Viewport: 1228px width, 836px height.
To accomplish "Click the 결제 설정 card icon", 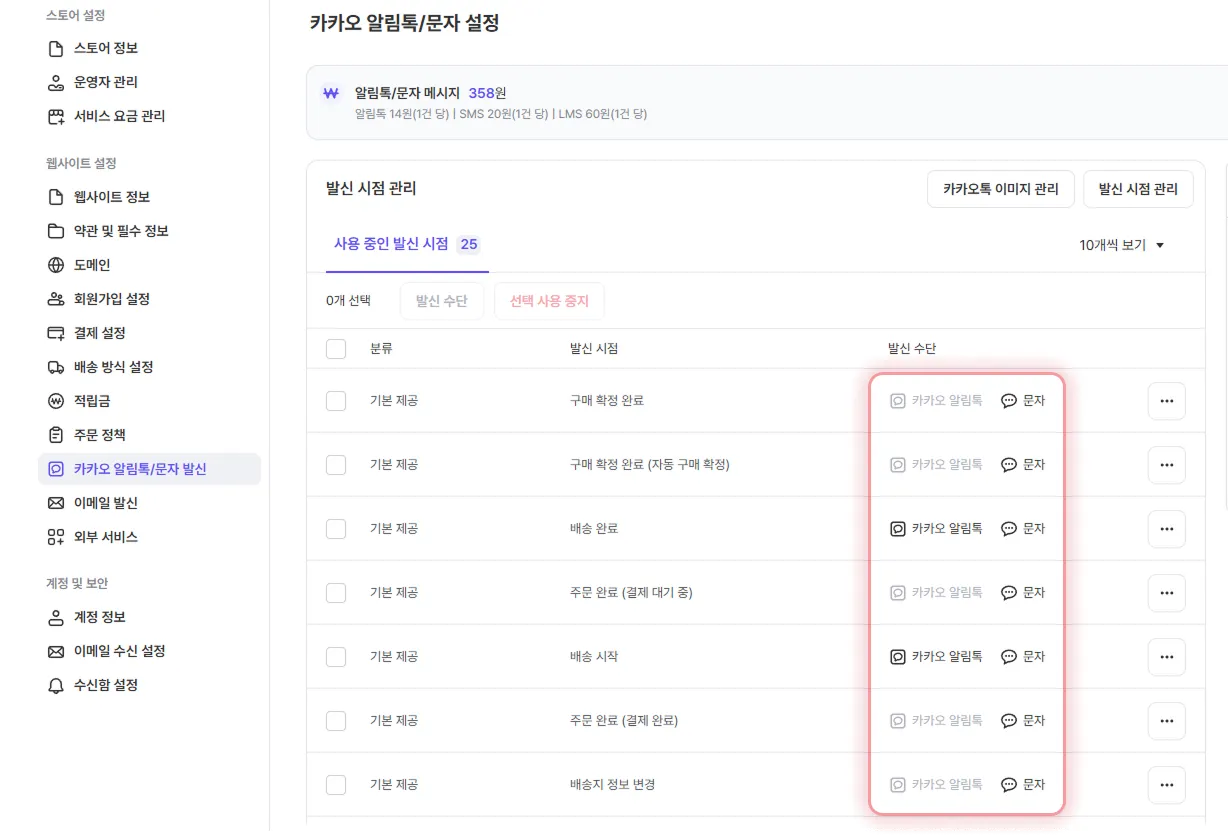I will (x=56, y=333).
